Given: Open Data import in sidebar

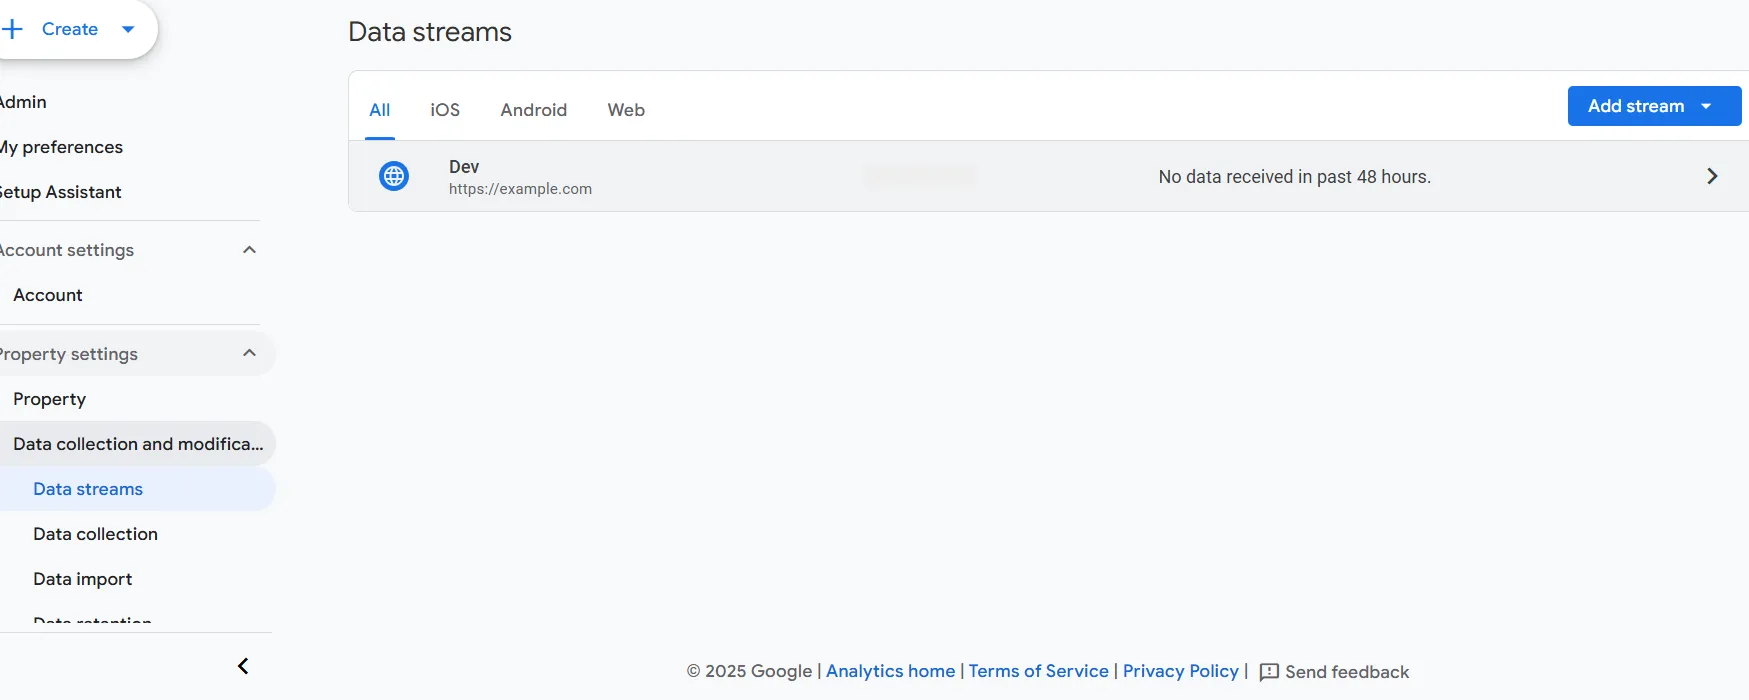Looking at the screenshot, I should [82, 579].
